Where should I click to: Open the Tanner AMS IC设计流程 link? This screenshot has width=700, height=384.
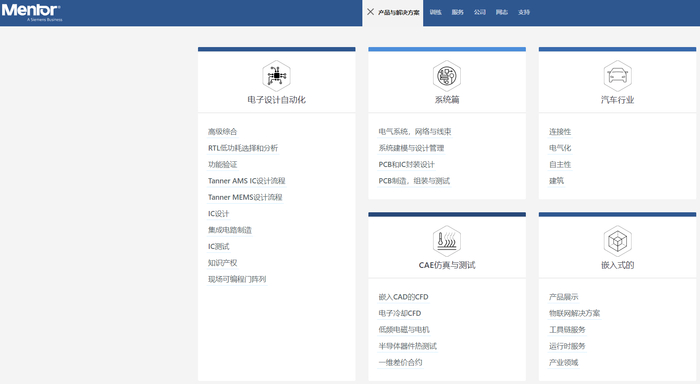click(x=246, y=181)
